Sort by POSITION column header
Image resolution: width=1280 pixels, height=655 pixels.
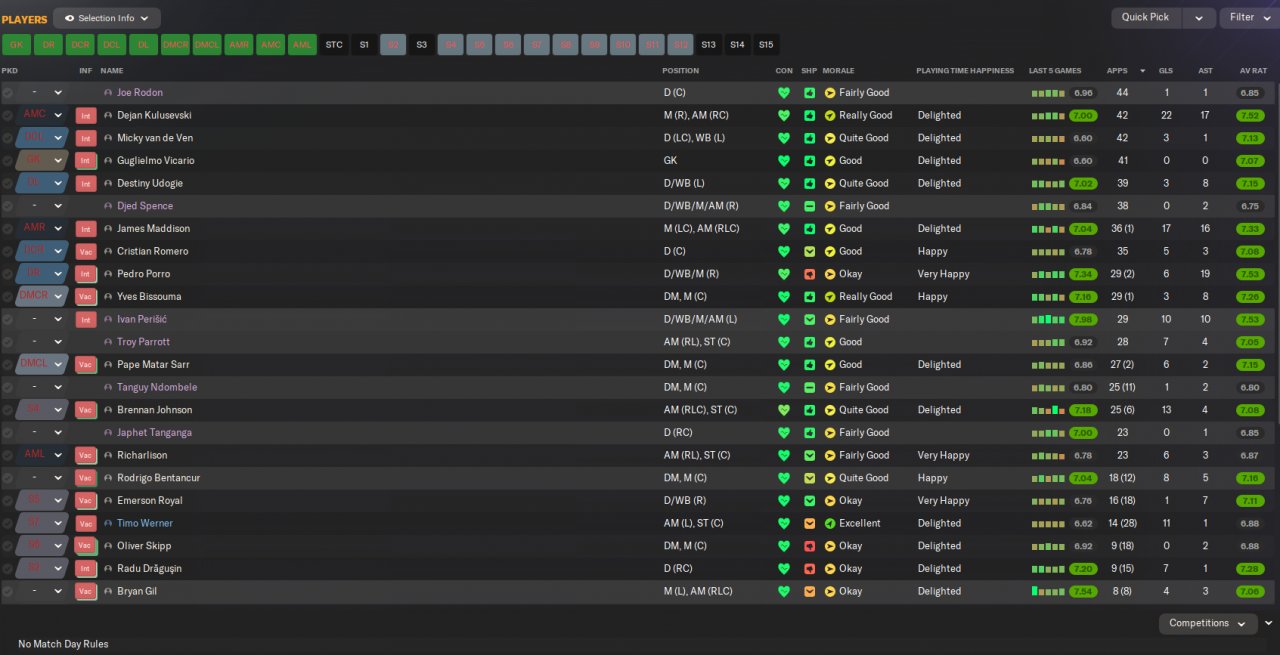(680, 71)
